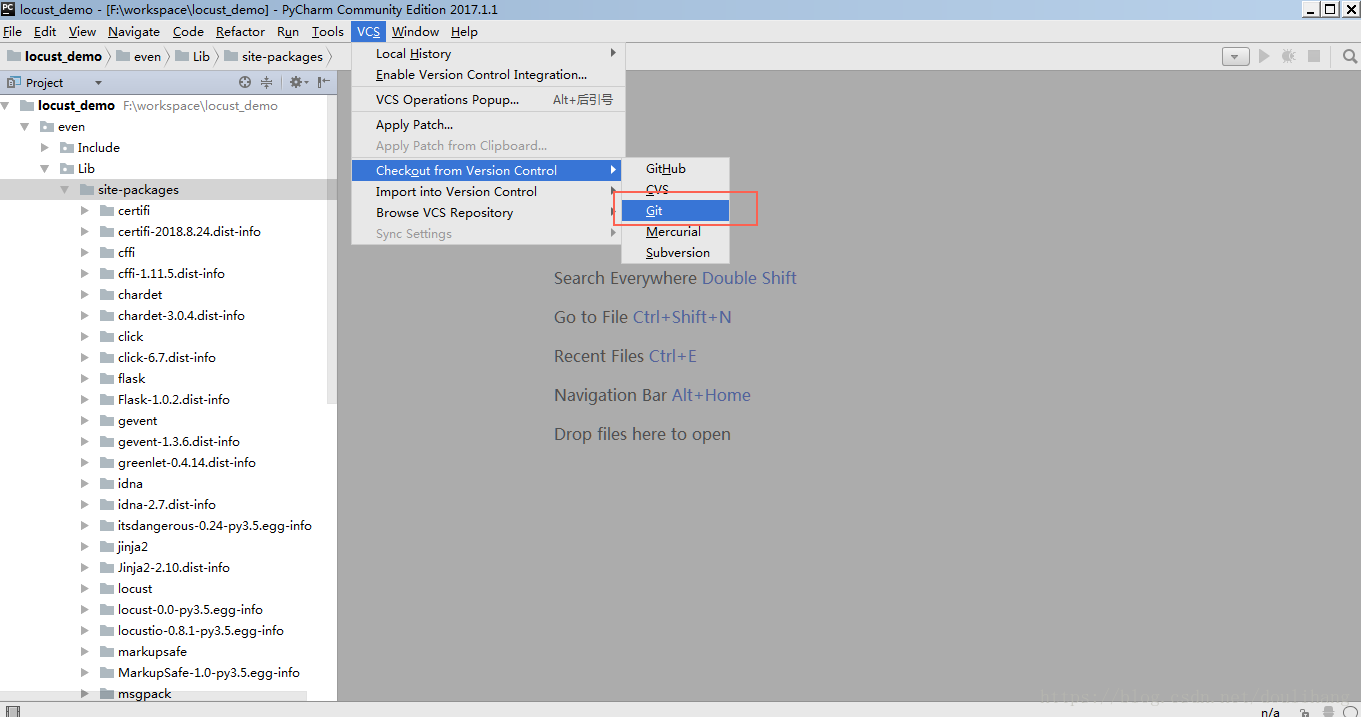Click the Hide Project panel icon
The height and width of the screenshot is (717, 1361).
(x=324, y=82)
